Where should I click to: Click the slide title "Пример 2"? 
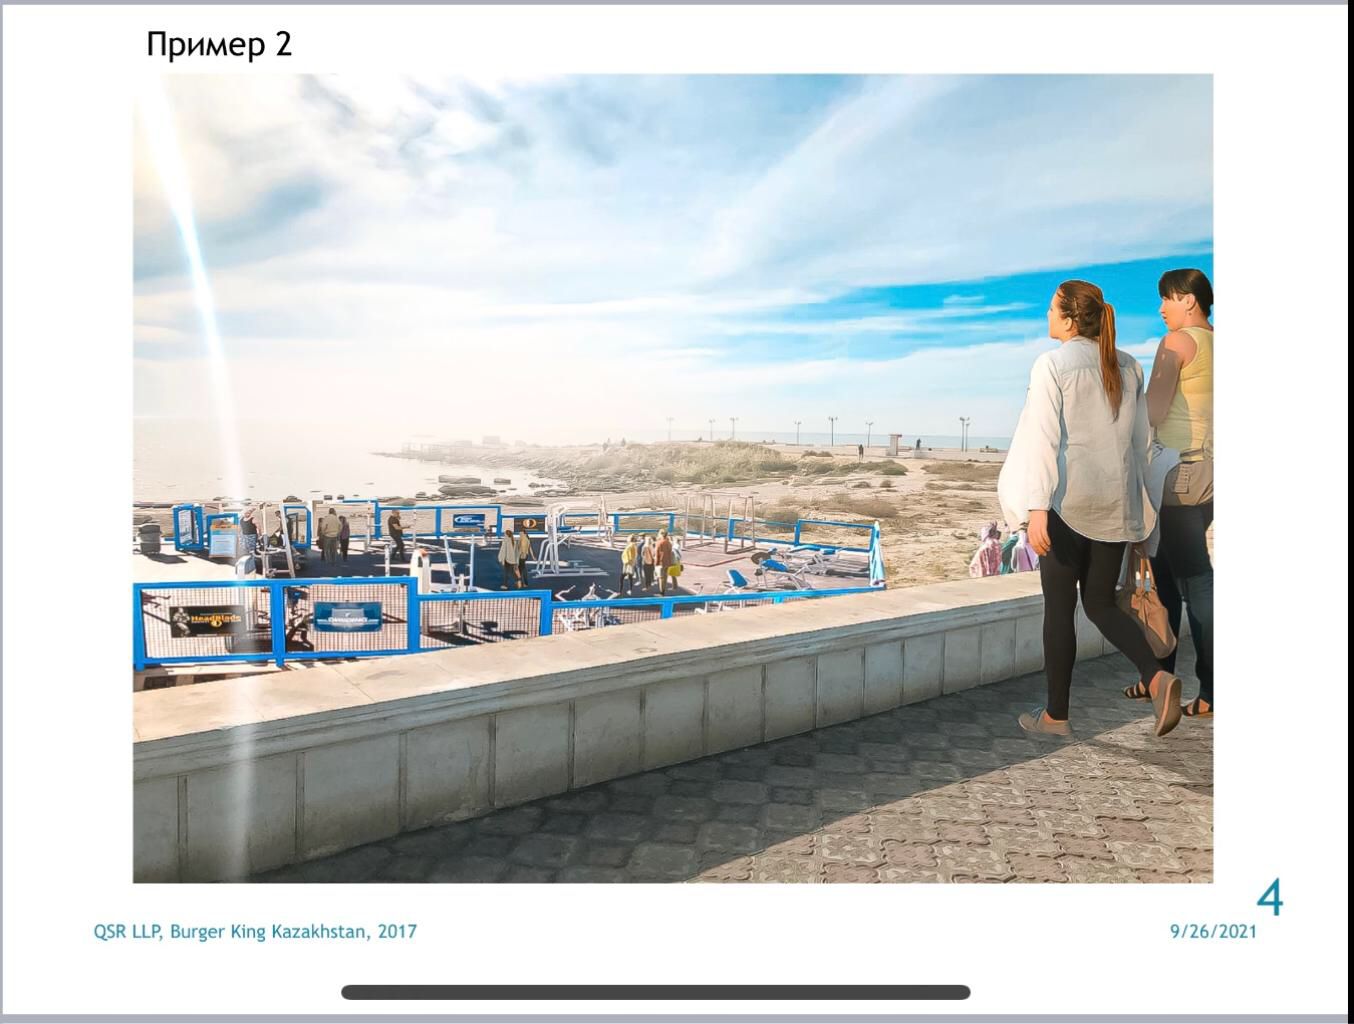click(219, 45)
